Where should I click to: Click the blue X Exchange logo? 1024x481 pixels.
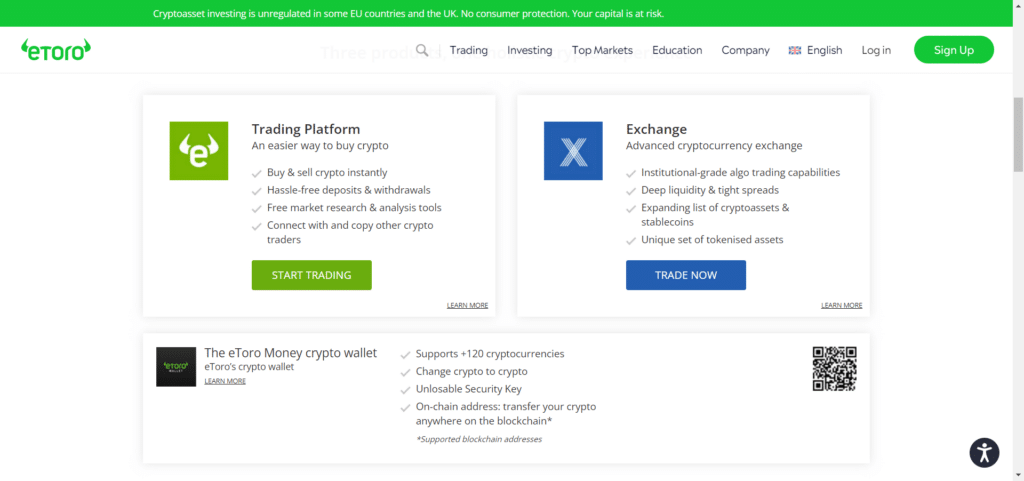tap(573, 151)
